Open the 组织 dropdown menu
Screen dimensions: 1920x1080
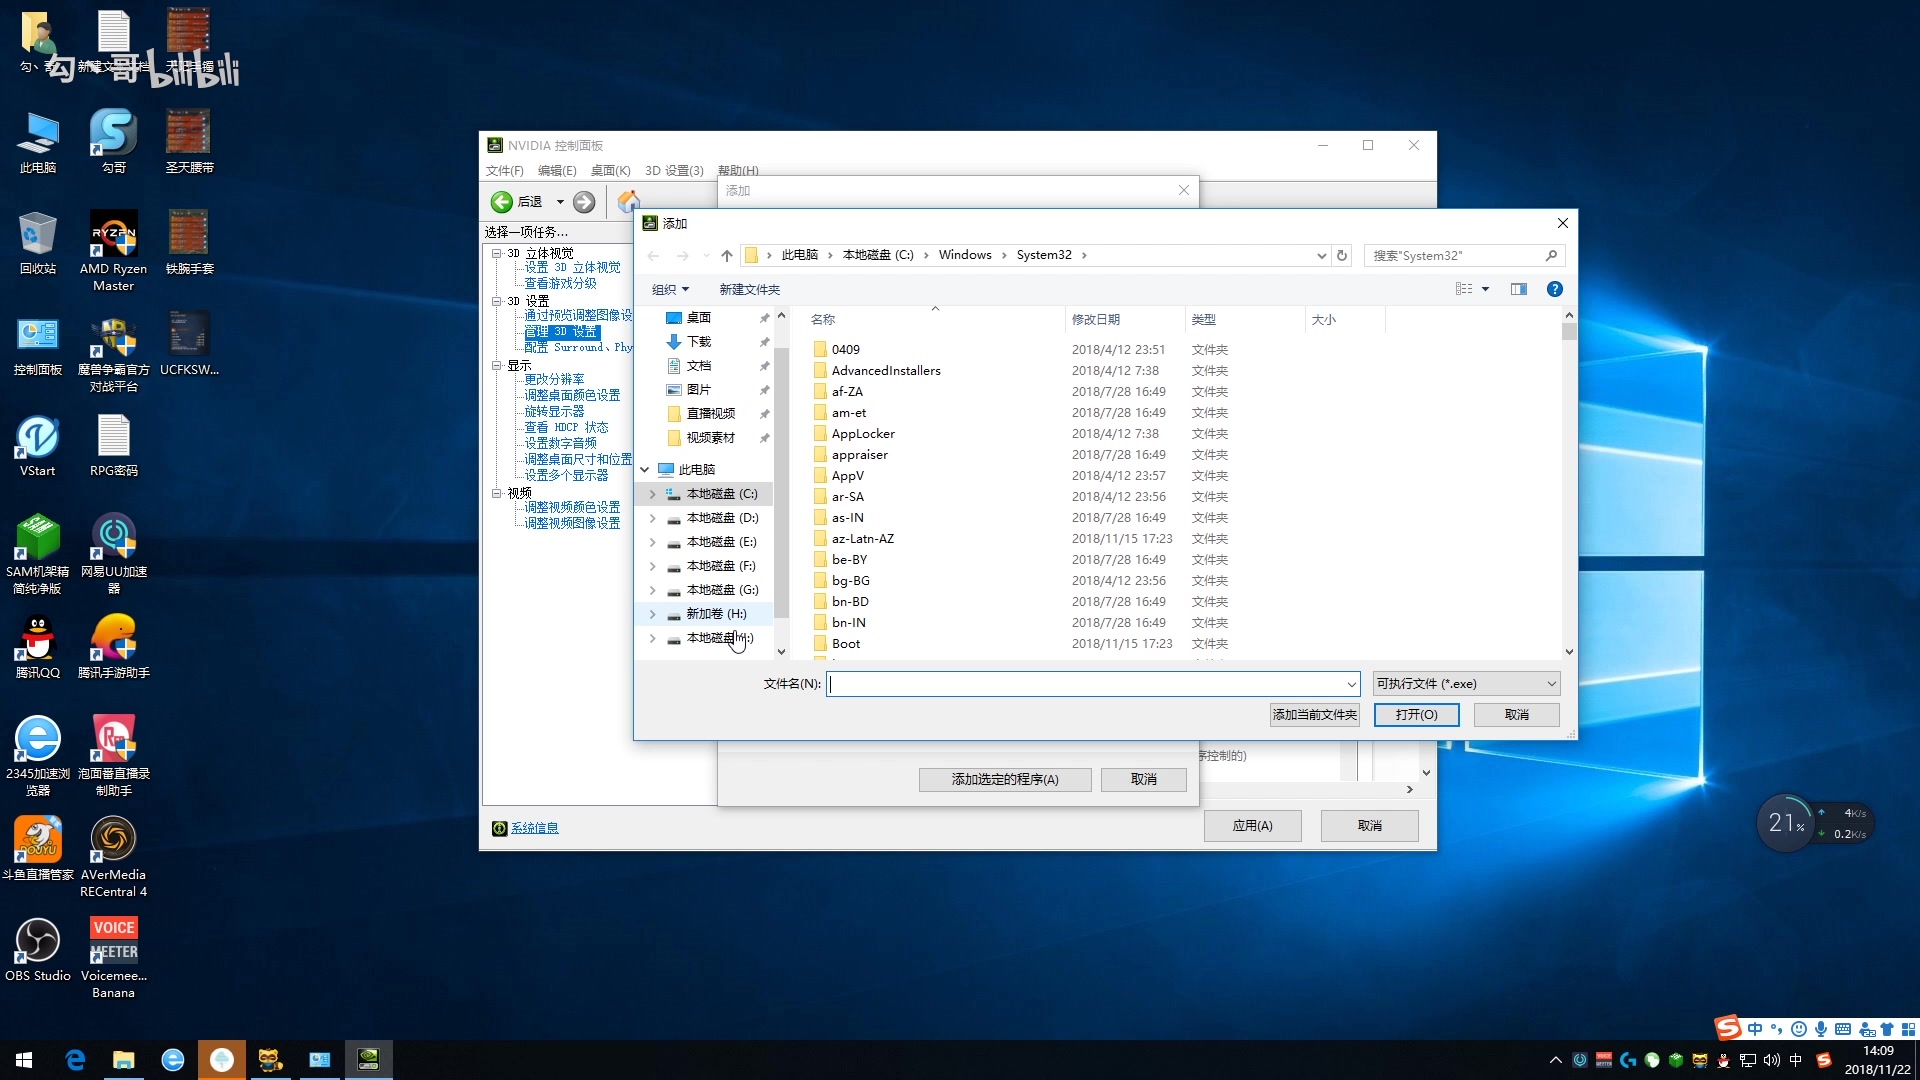[x=670, y=290]
